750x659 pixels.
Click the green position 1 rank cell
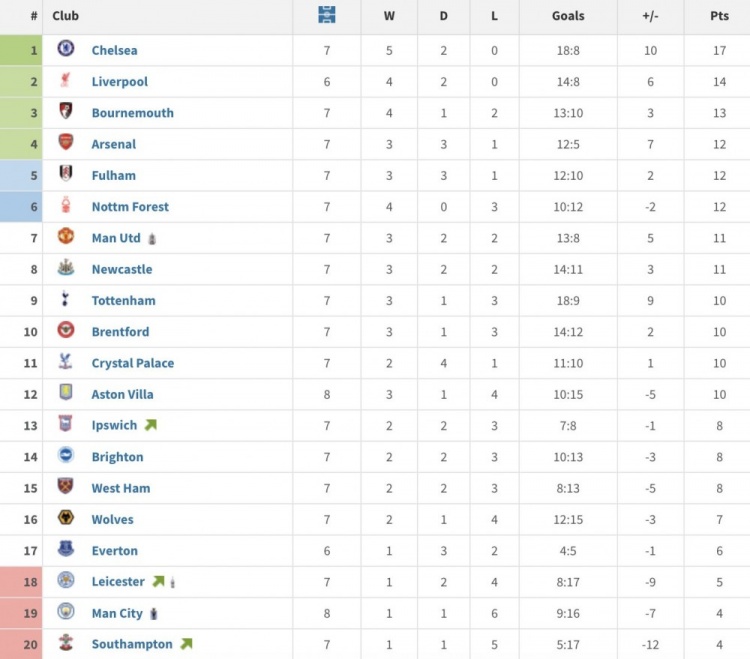pos(21,50)
